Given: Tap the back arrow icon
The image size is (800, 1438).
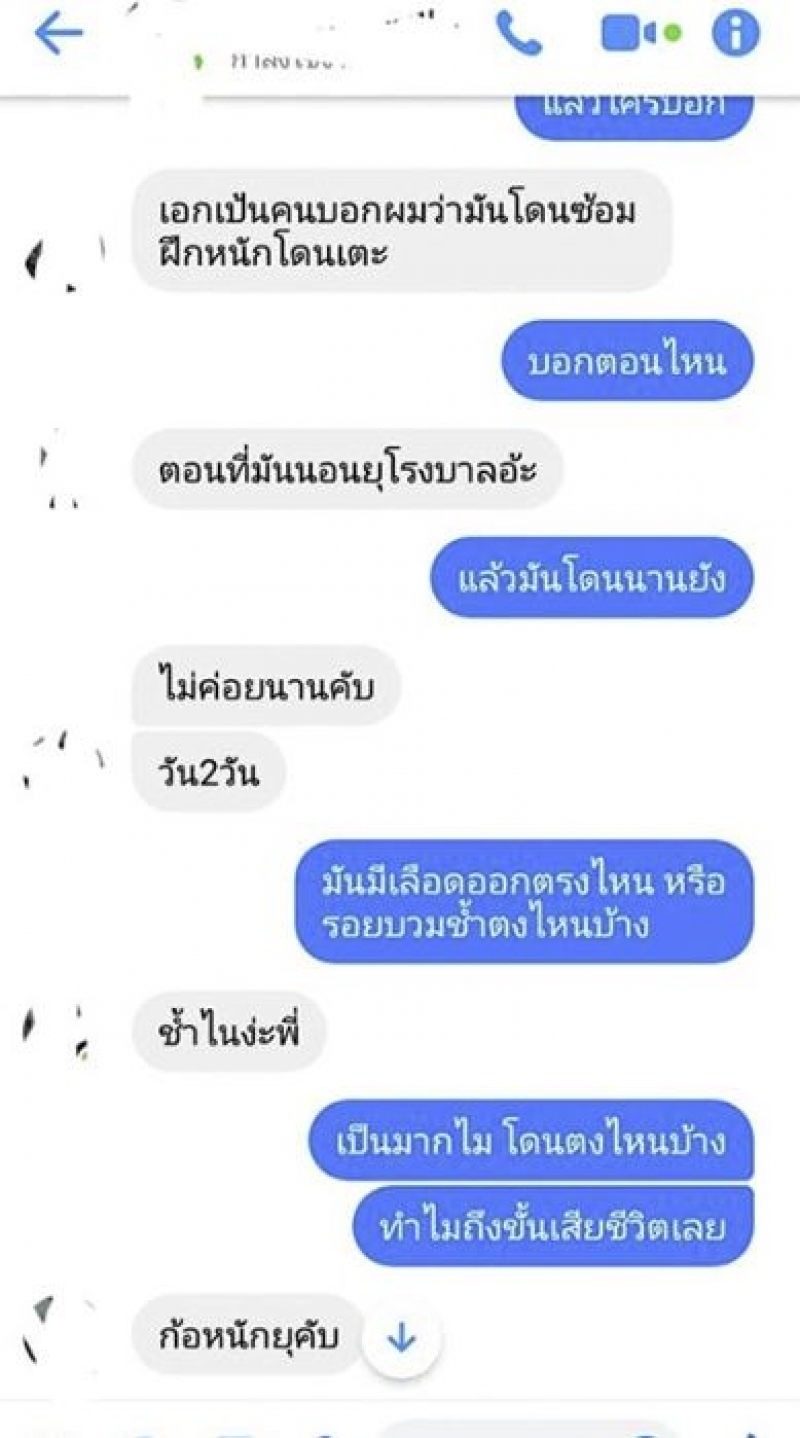Looking at the screenshot, I should [58, 34].
